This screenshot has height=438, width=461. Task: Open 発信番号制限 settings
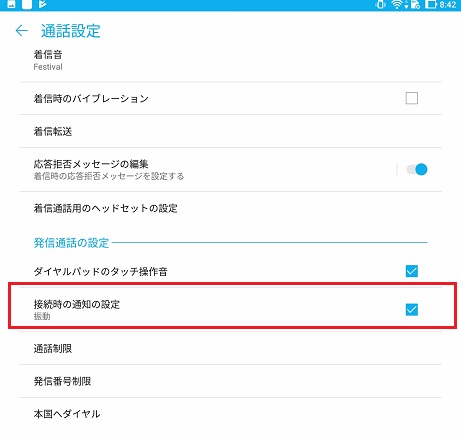click(x=230, y=381)
